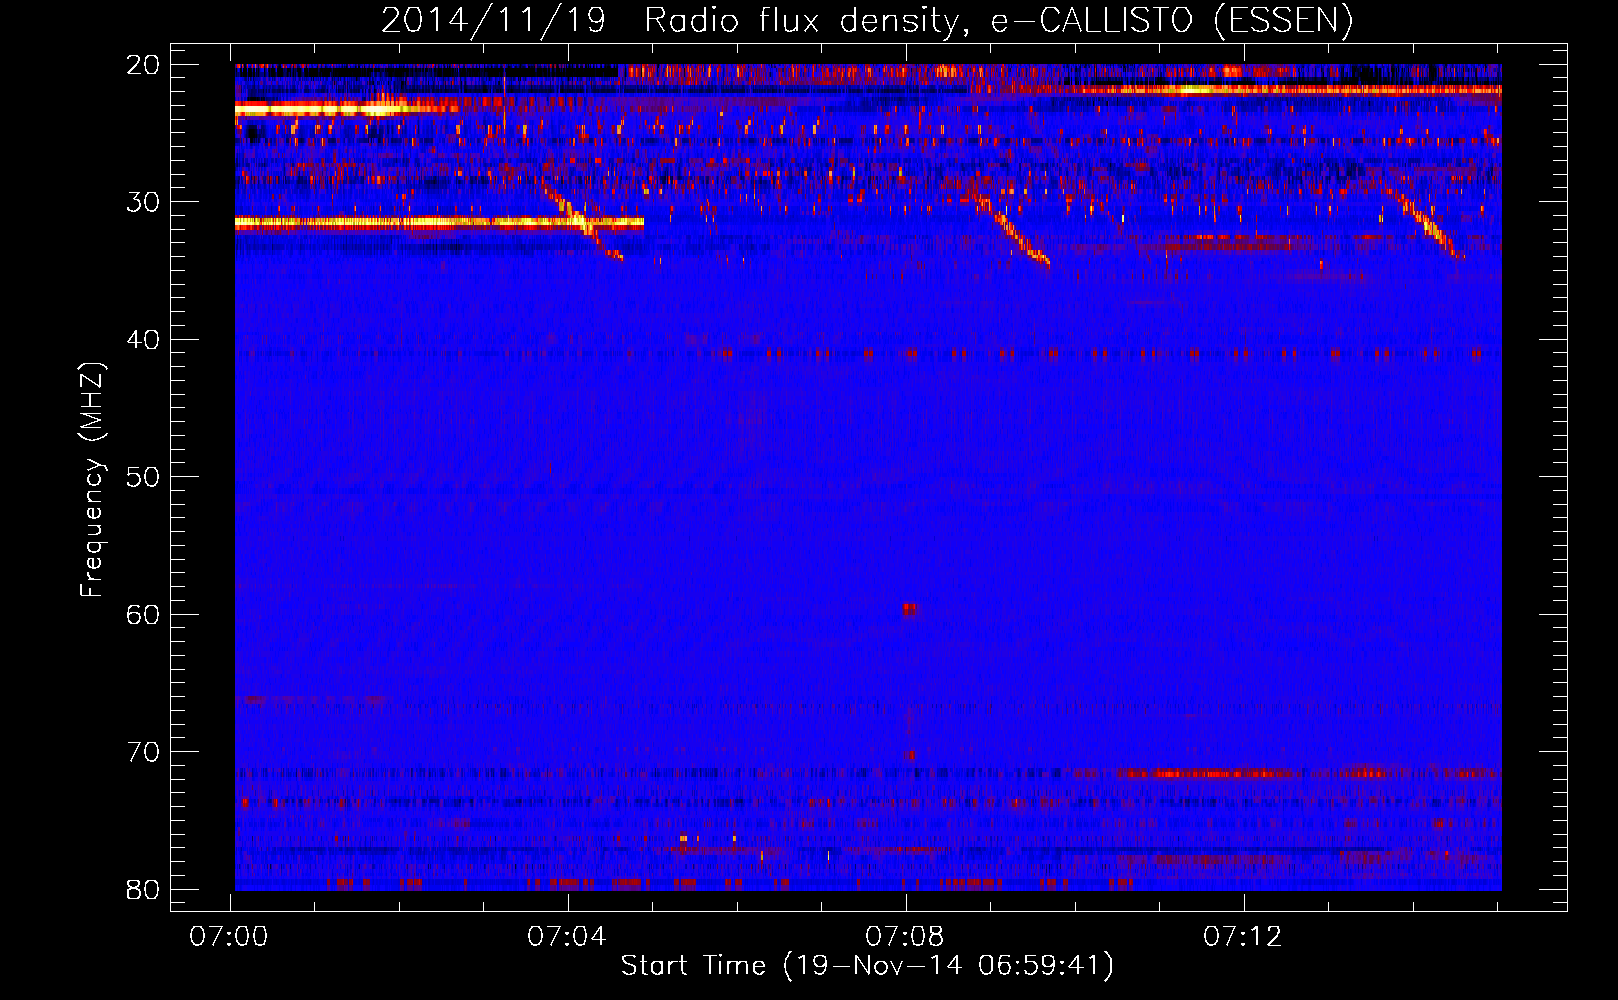
Task: Click the red burst spot near 60 MHz at 07:08
Action: pos(909,608)
